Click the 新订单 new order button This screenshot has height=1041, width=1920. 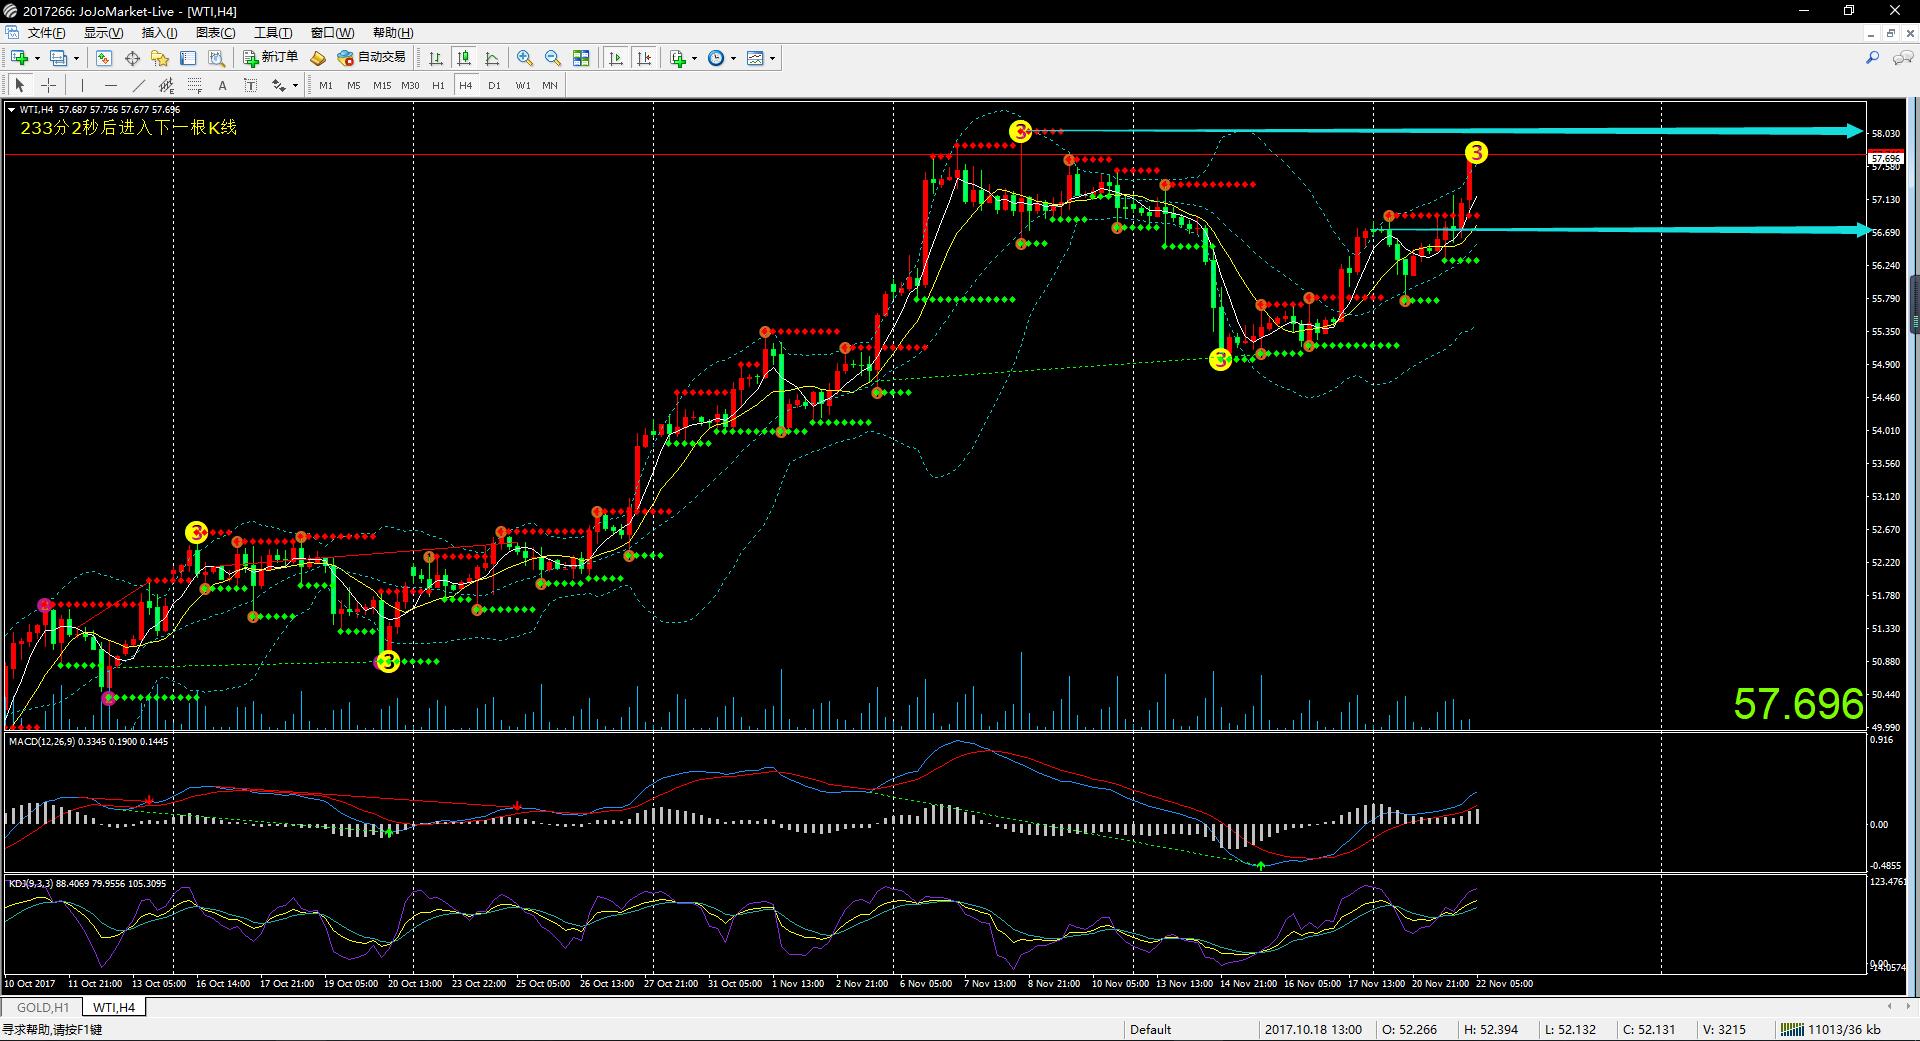pyautogui.click(x=271, y=58)
